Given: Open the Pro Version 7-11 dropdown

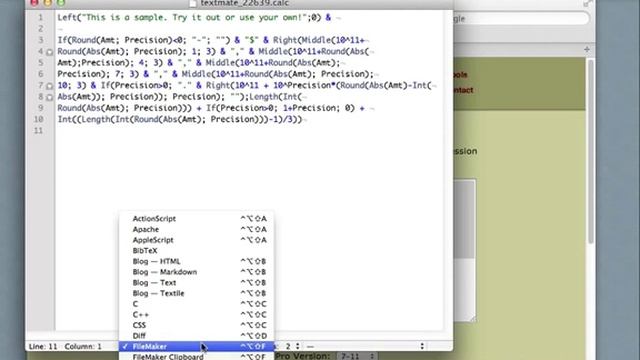Looking at the screenshot, I should (356, 356).
